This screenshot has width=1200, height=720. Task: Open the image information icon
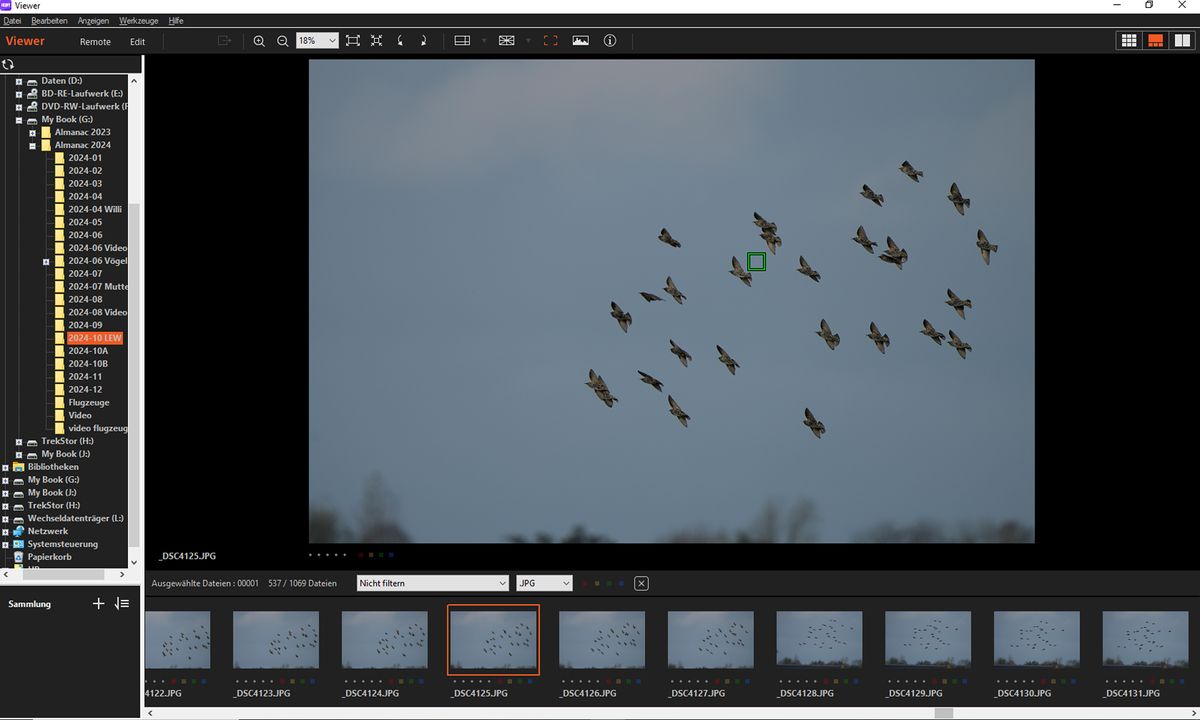tap(610, 41)
